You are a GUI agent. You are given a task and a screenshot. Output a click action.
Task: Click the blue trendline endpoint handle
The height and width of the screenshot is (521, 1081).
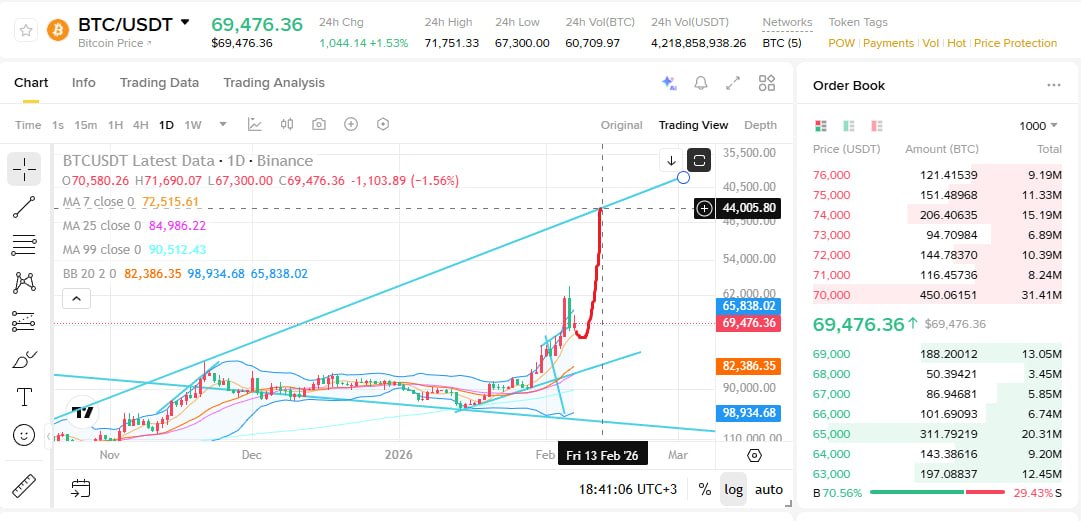click(x=683, y=178)
